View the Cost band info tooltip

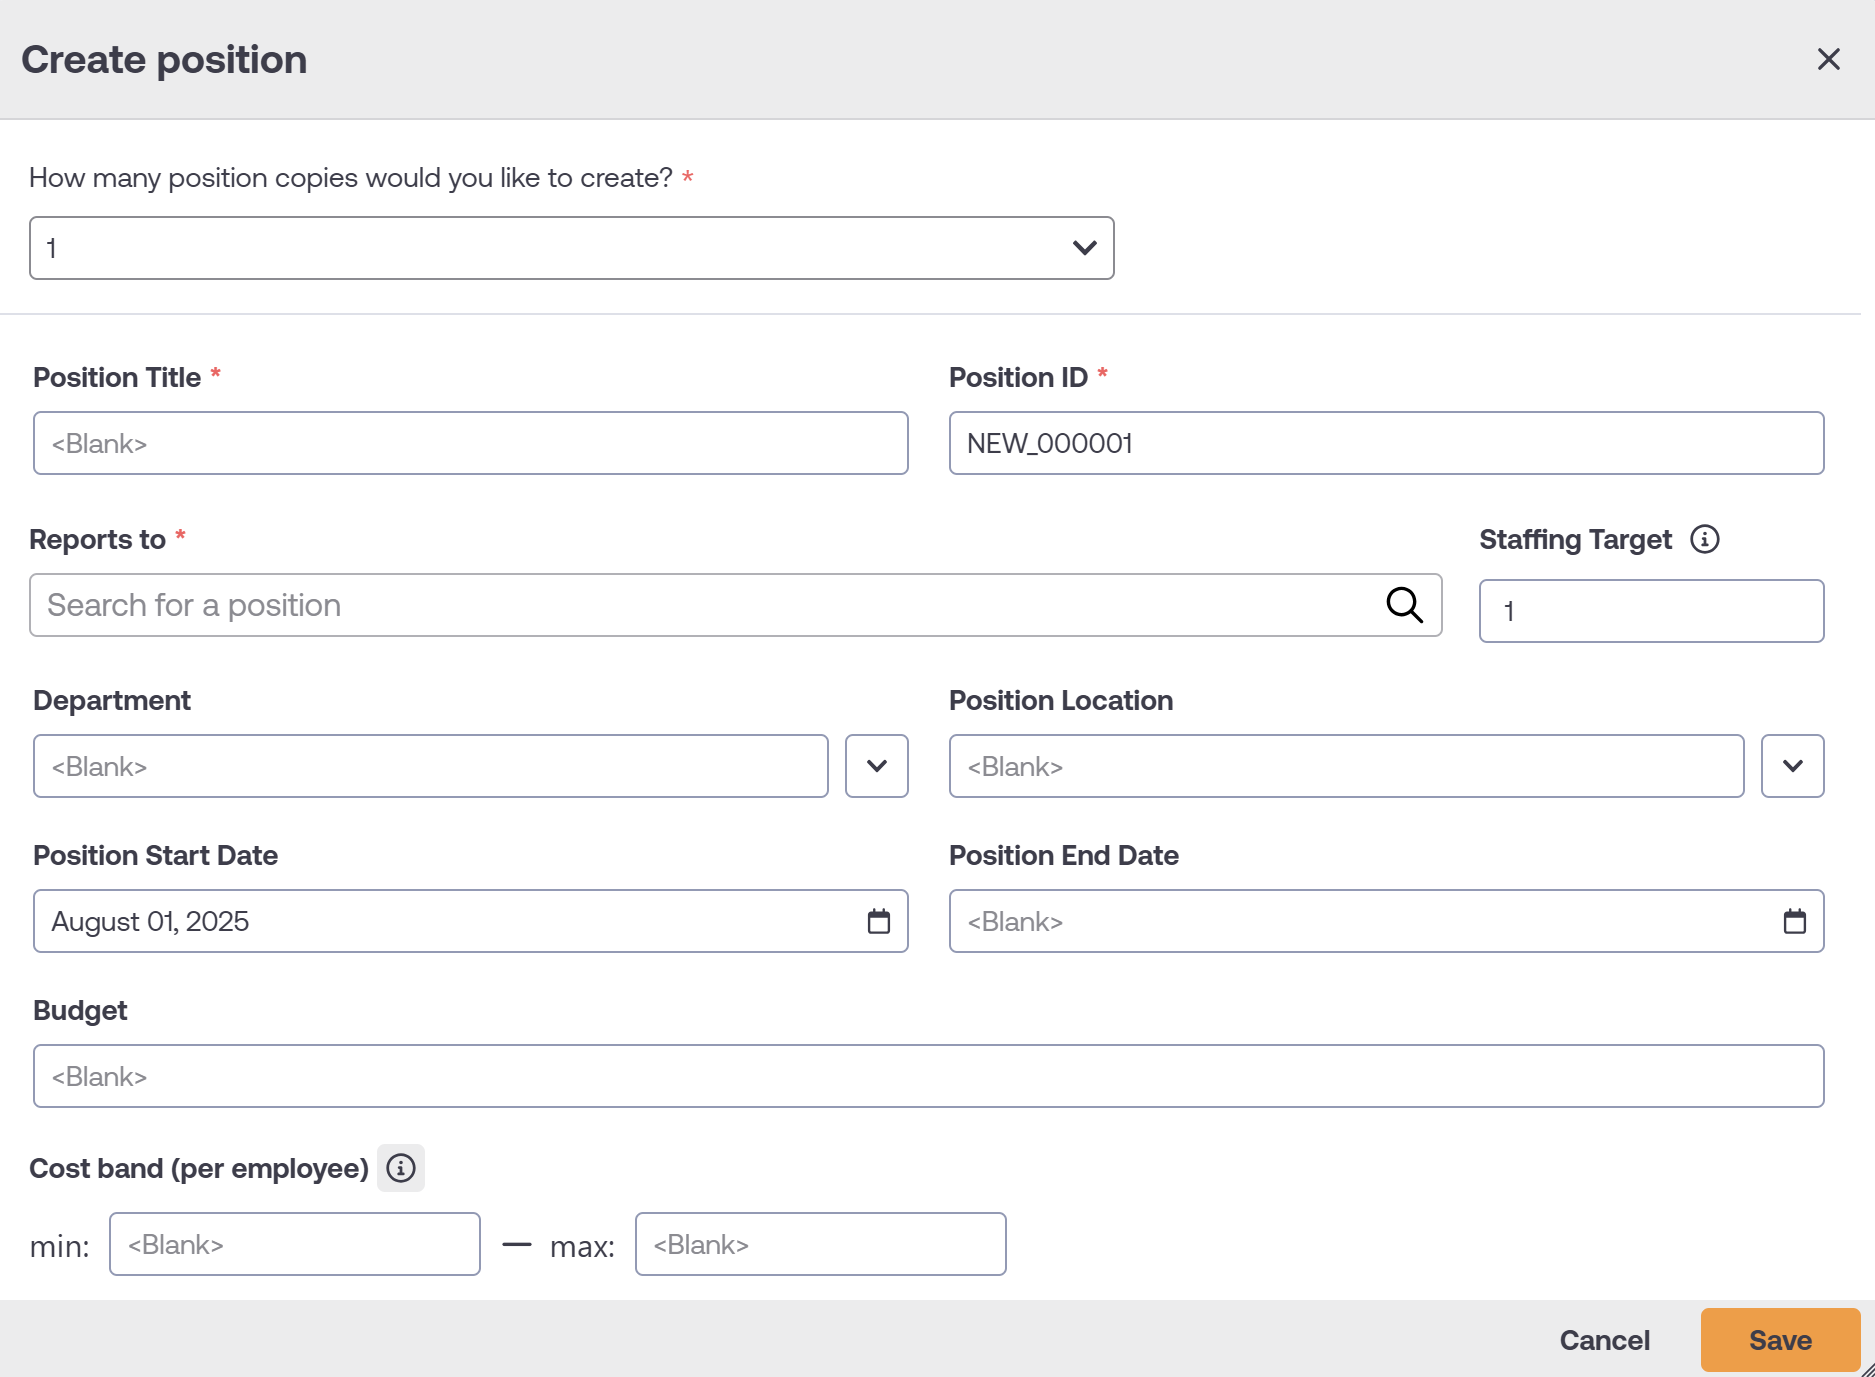click(401, 1167)
